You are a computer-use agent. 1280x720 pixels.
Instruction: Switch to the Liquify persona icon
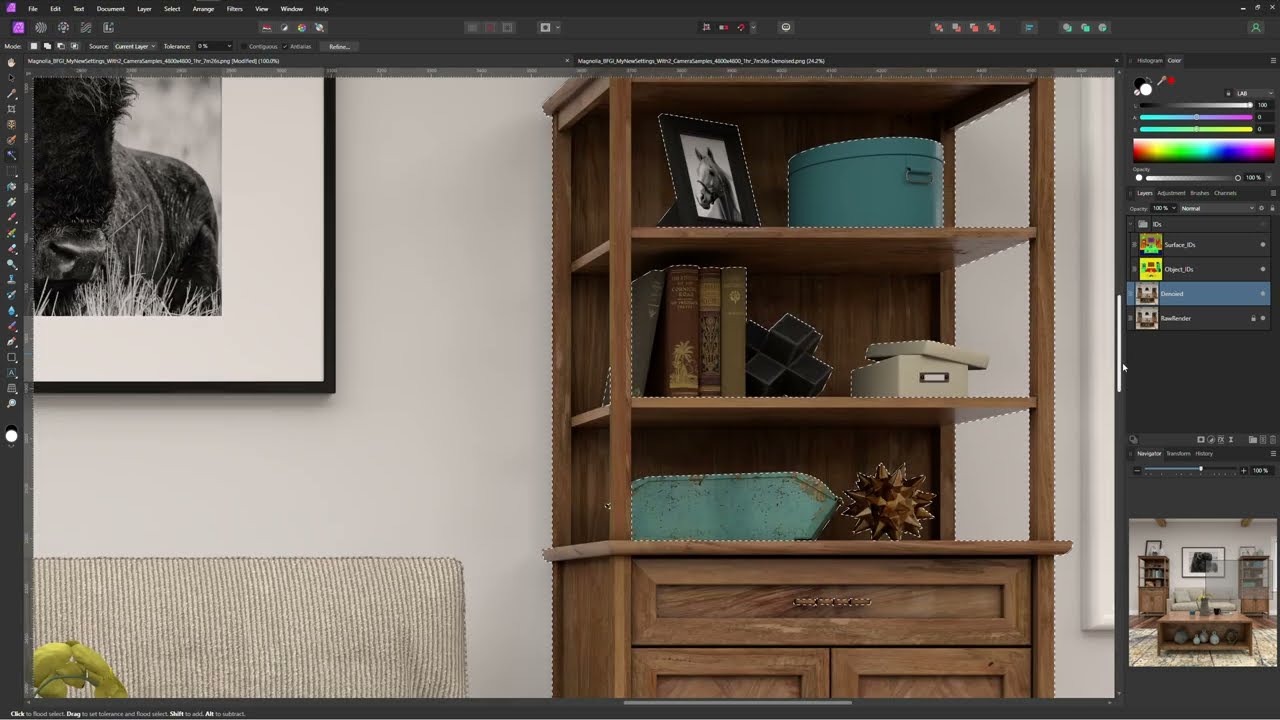[42, 27]
